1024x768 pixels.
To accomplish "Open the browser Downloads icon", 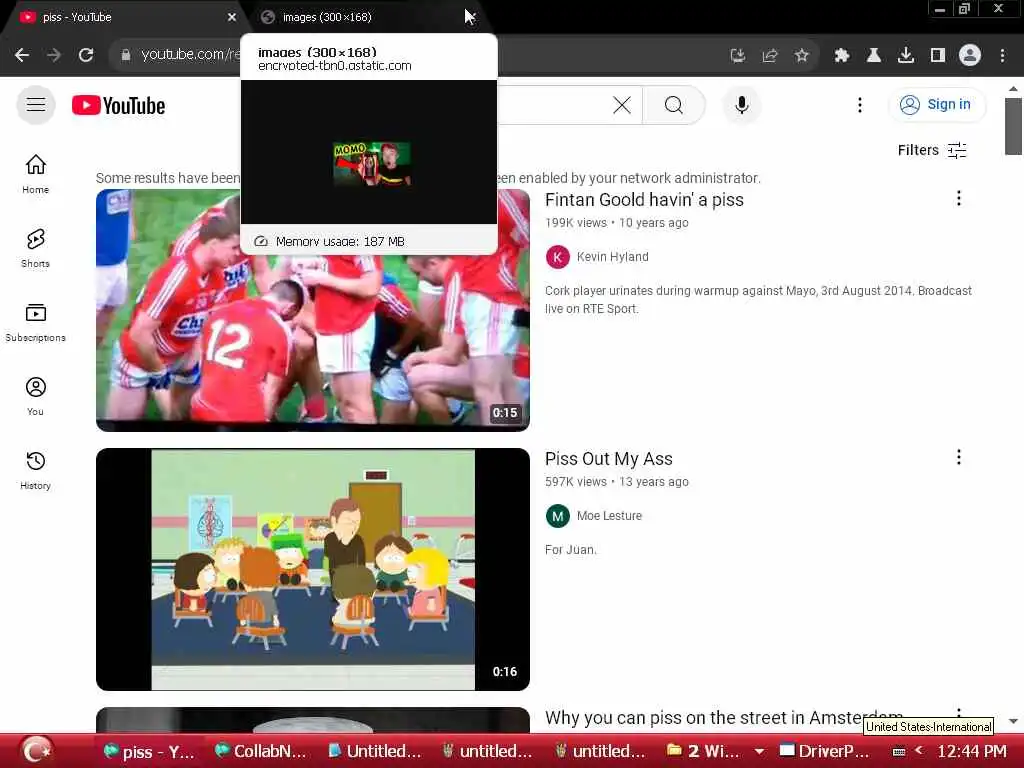I will tap(906, 56).
